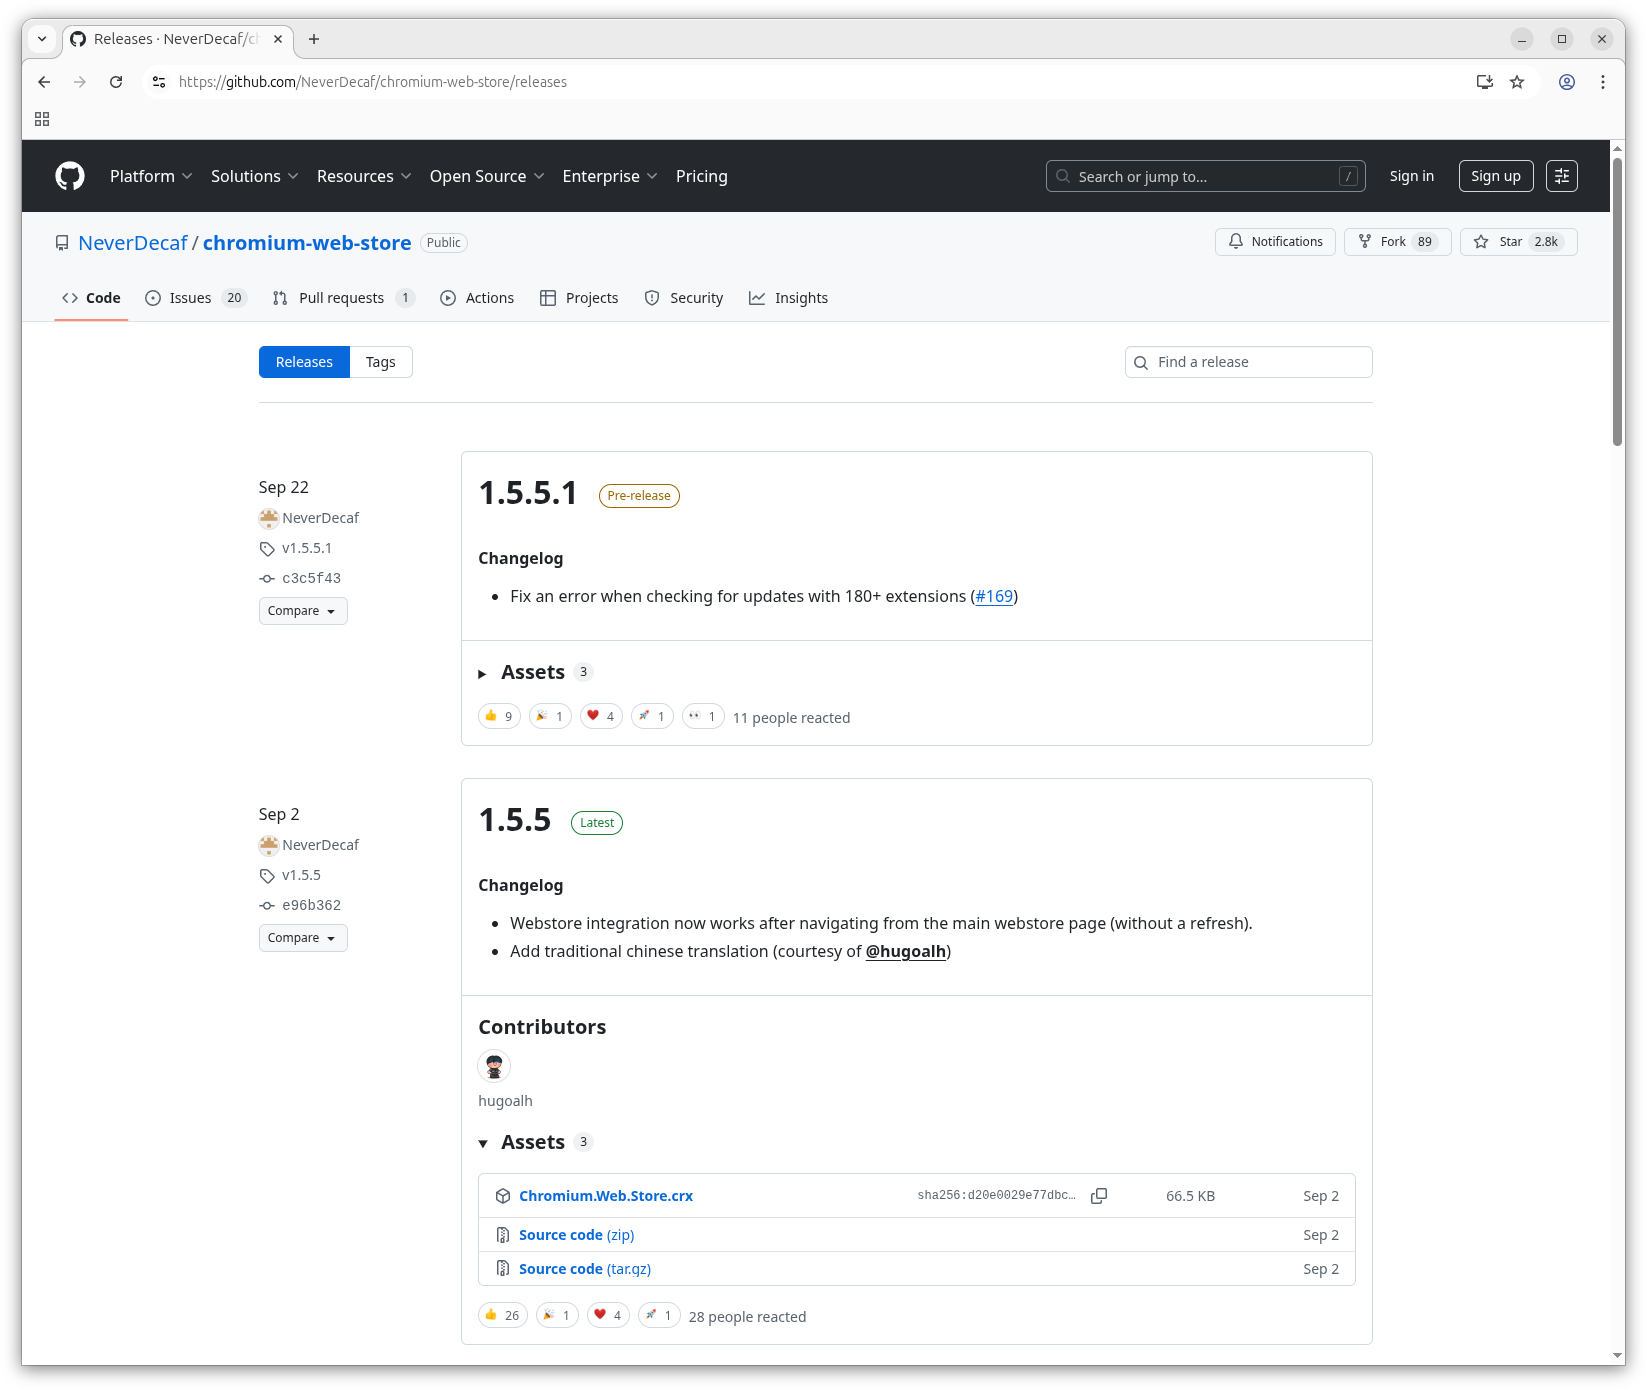Toggle heart reaction on release 1.5.5

[x=607, y=1315]
